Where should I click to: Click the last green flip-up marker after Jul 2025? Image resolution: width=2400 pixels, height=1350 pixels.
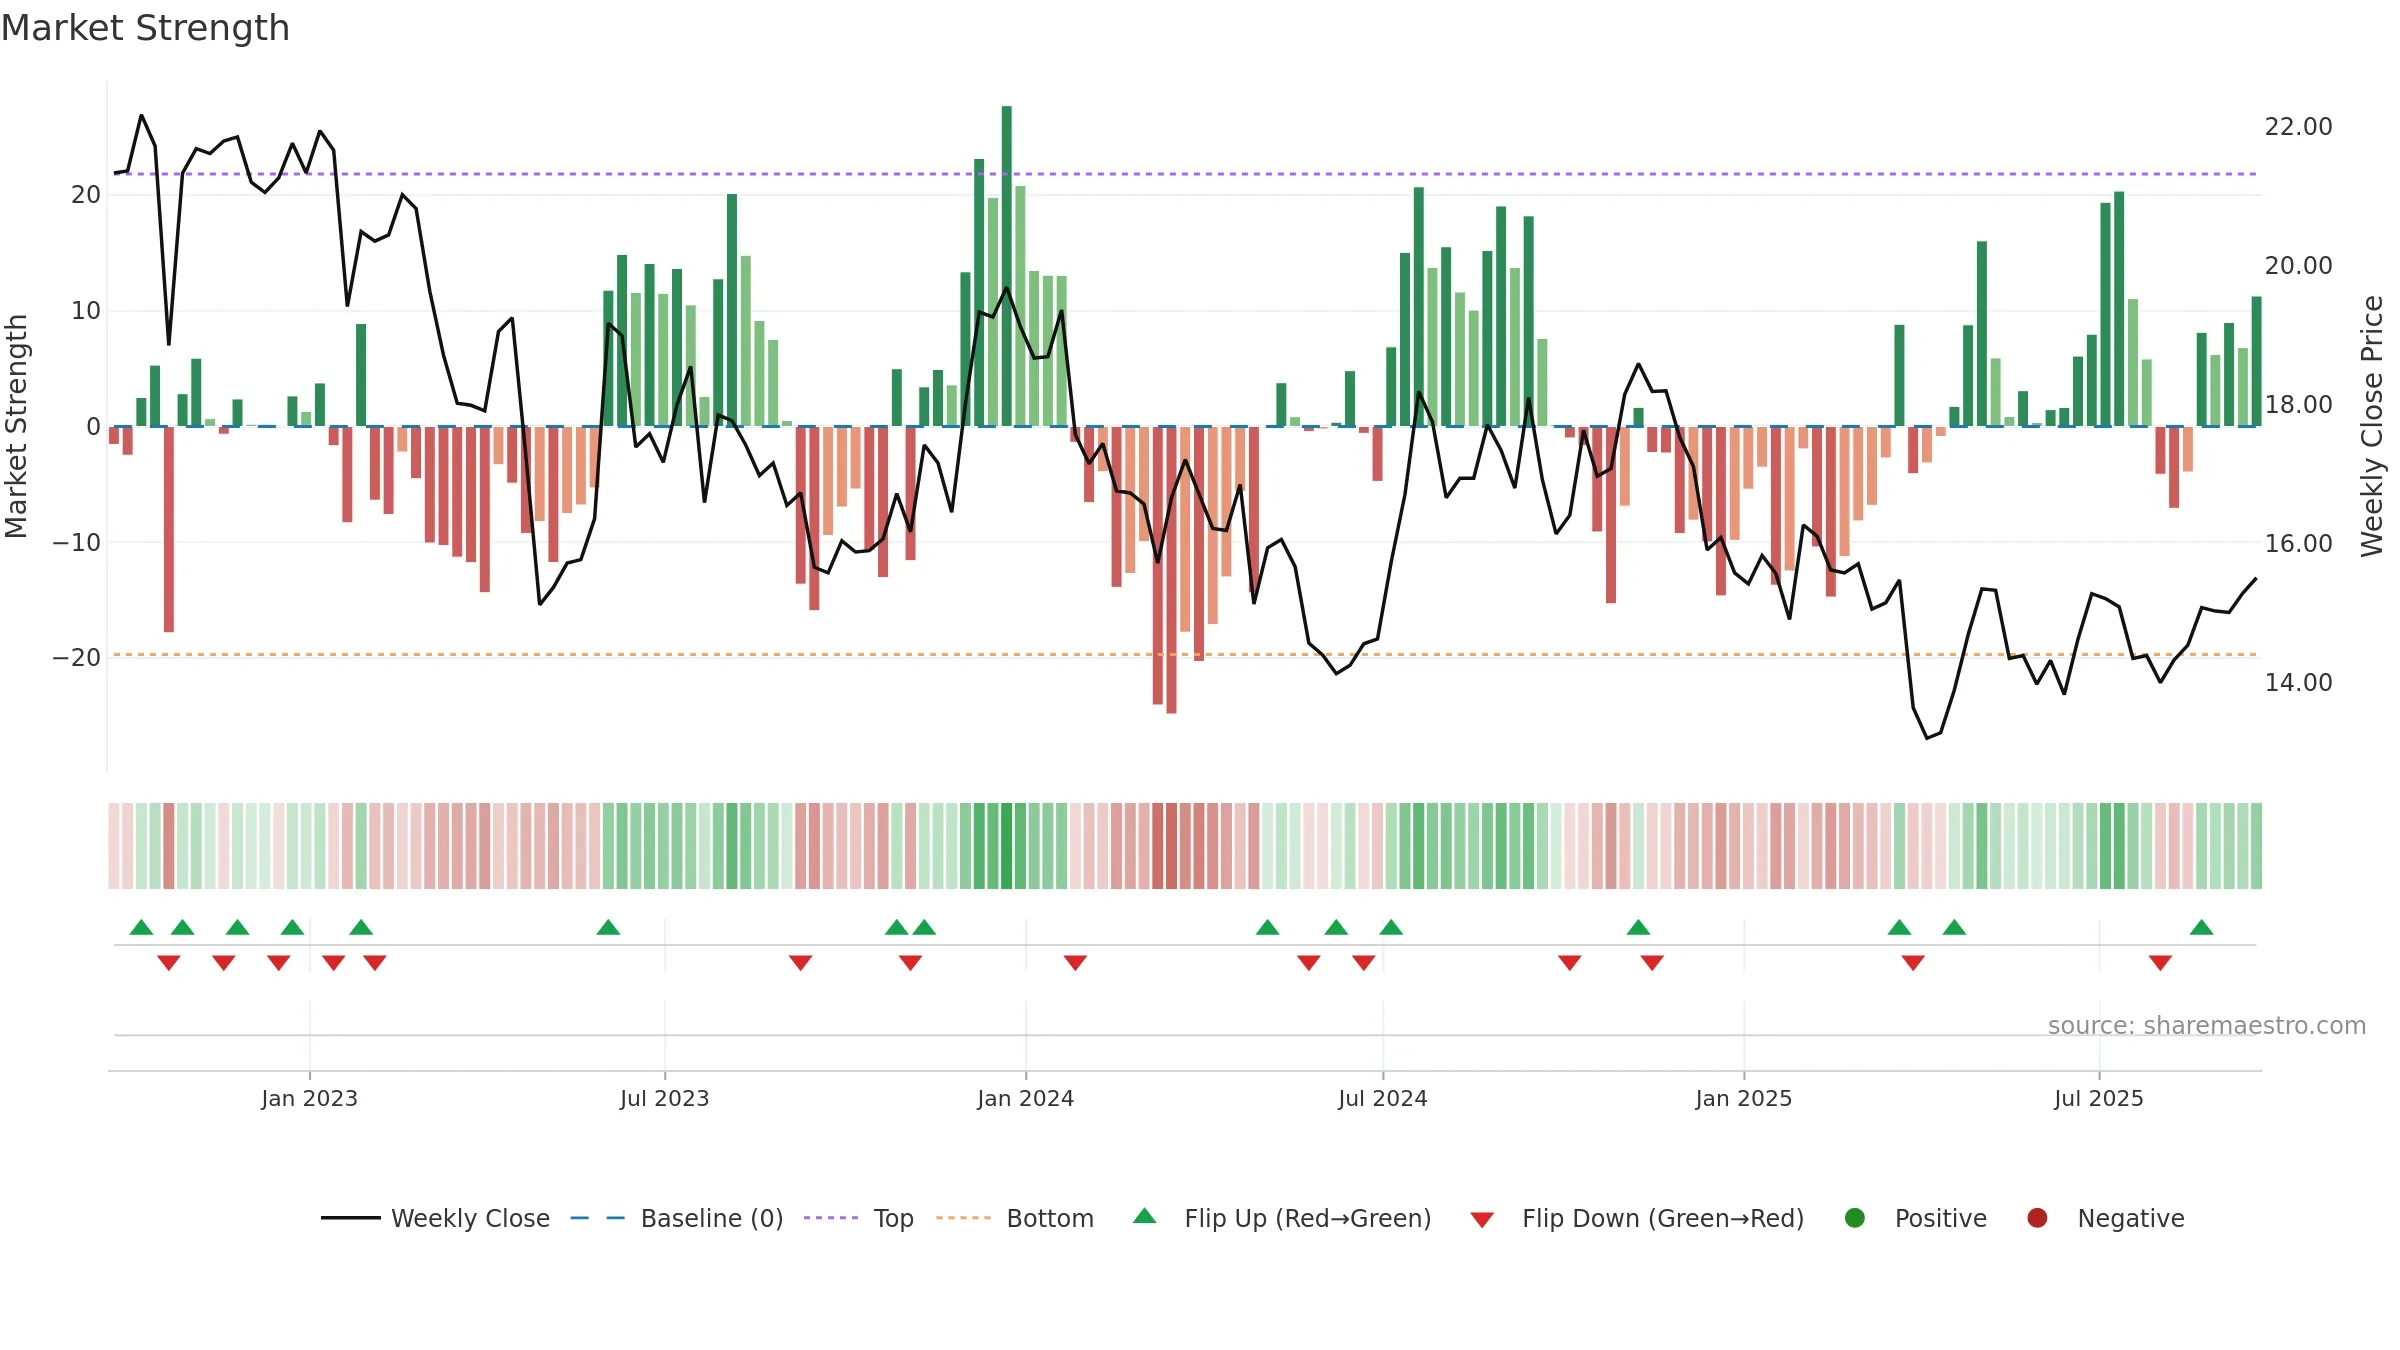click(x=2201, y=927)
